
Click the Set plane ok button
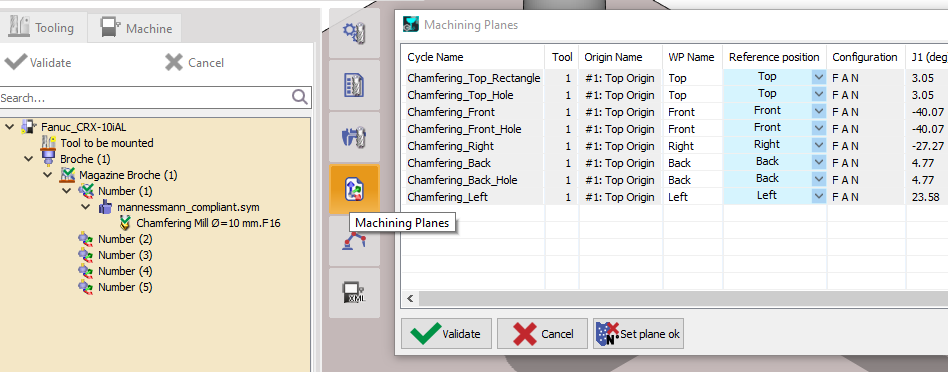point(638,334)
